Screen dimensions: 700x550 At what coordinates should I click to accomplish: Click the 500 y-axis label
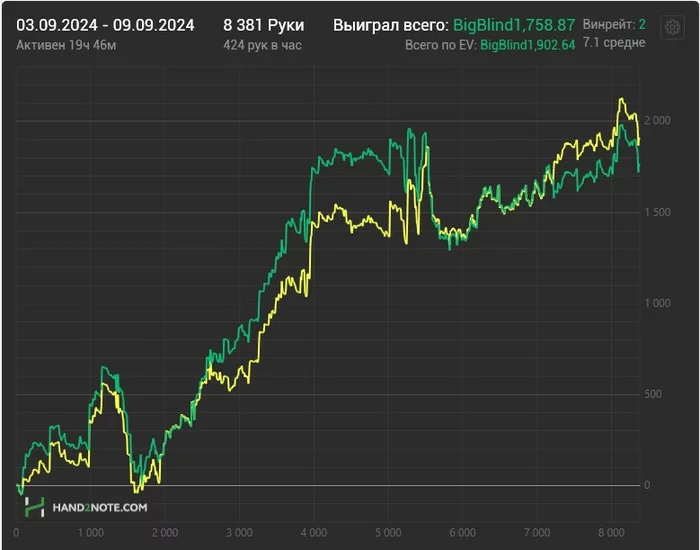[653, 394]
